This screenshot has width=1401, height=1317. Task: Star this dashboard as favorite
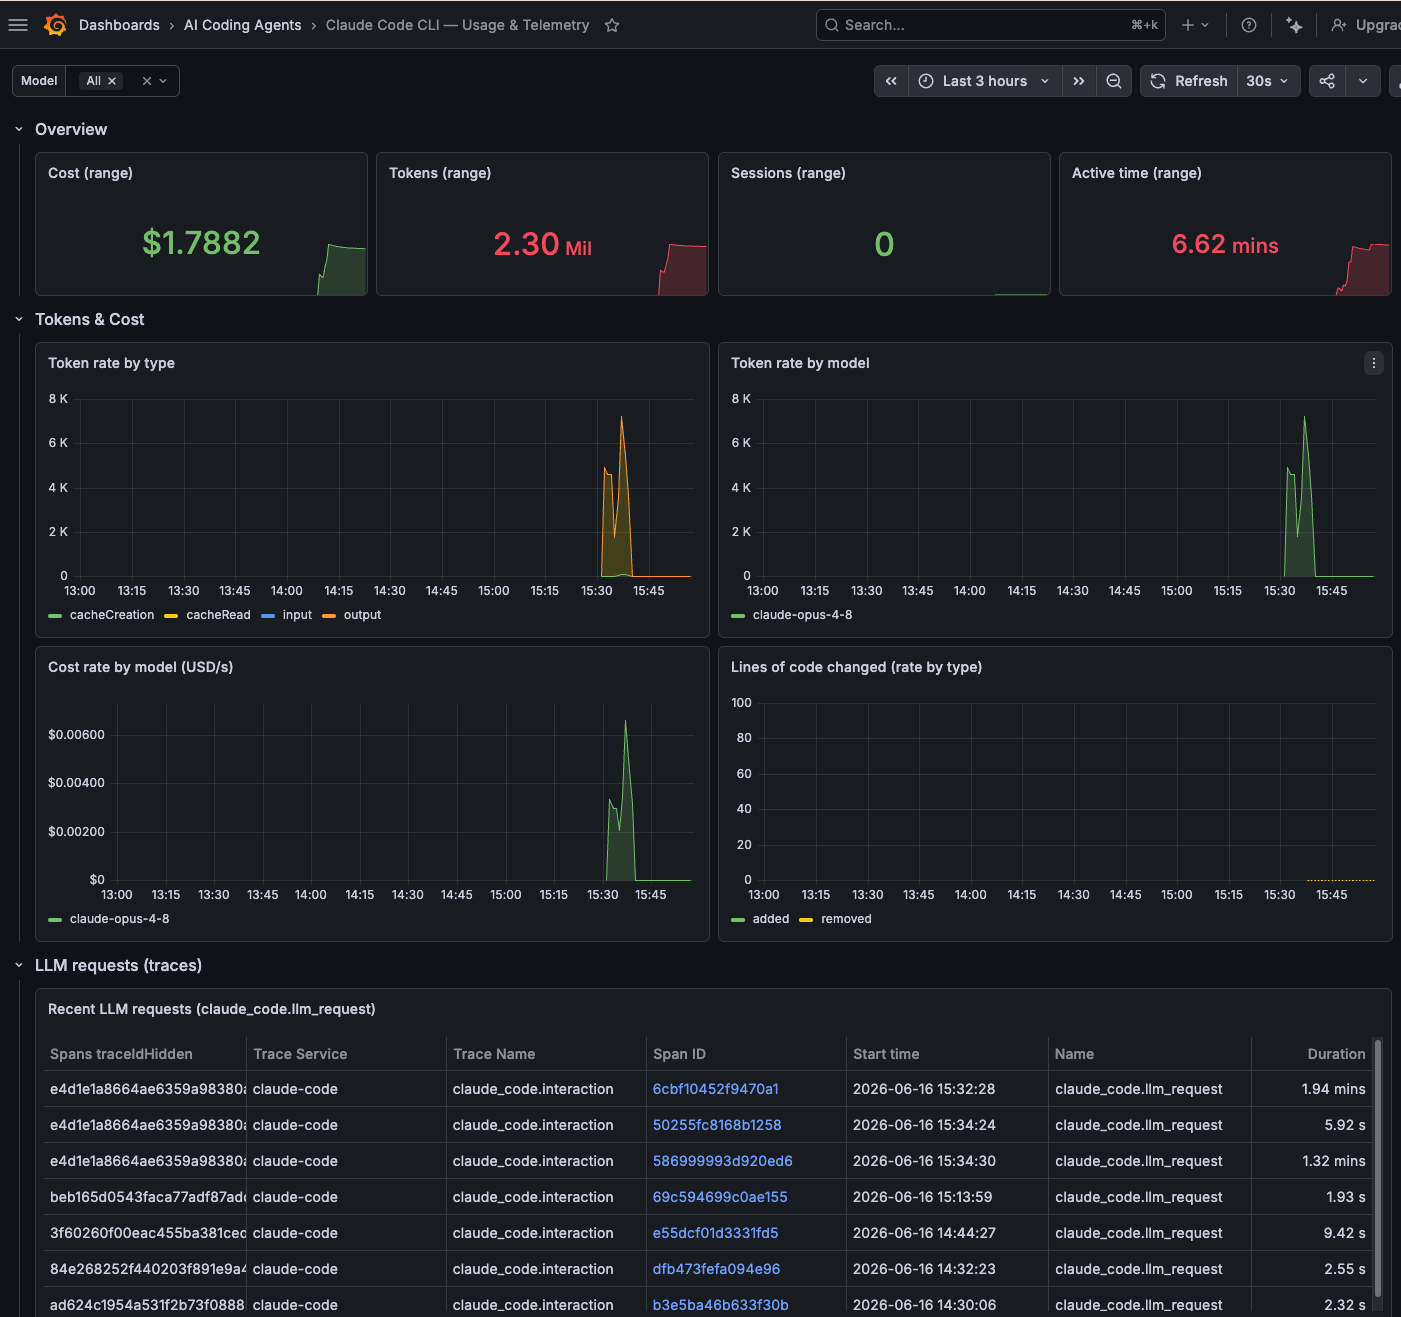[x=612, y=25]
